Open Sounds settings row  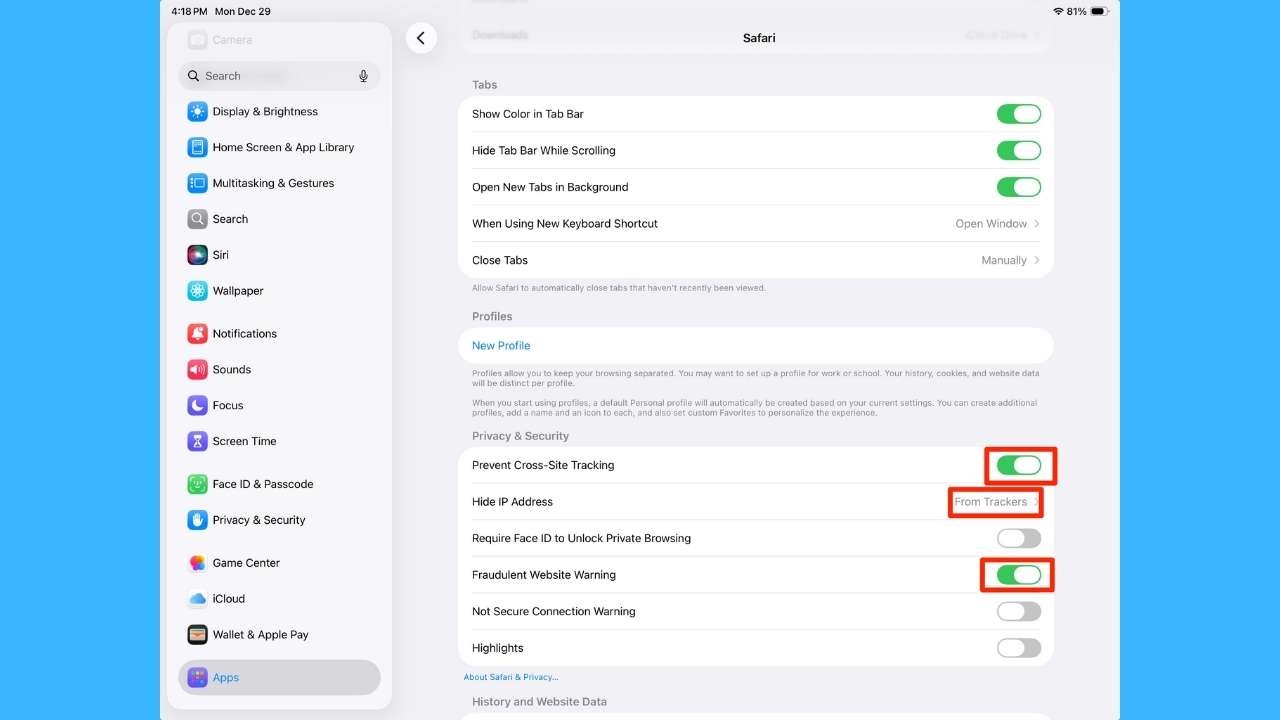pyautogui.click(x=279, y=370)
